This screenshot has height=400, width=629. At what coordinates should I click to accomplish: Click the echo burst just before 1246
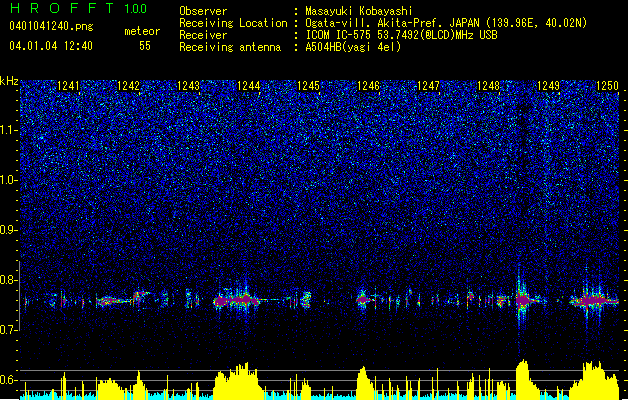[x=363, y=299]
